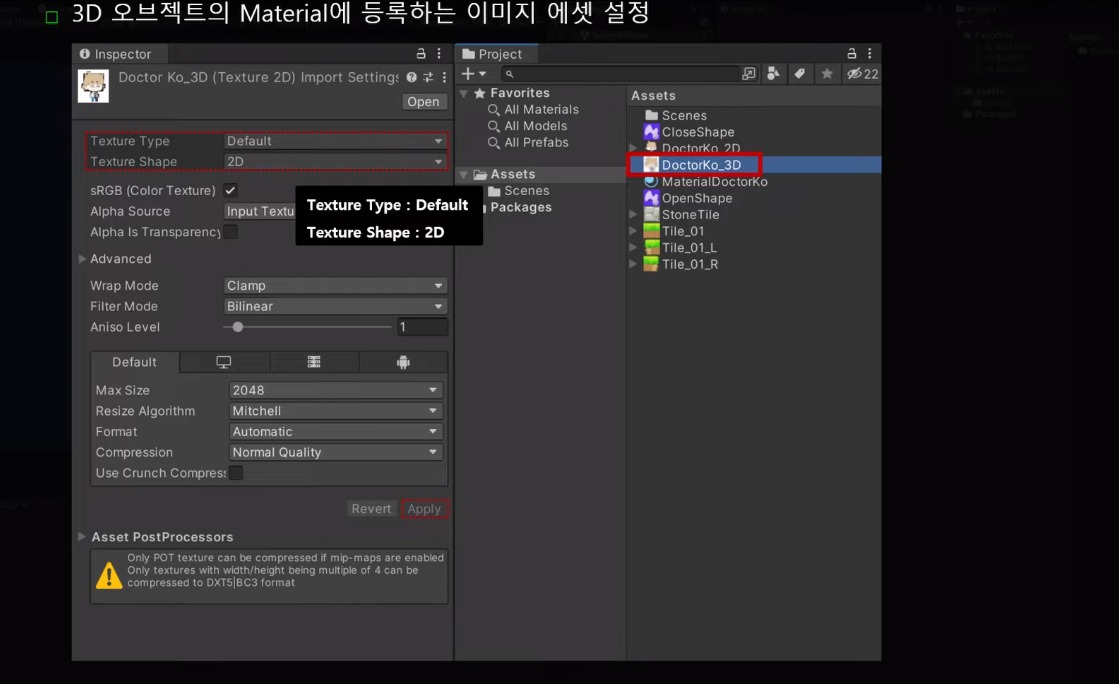Click the Project search field
The image size is (1119, 684).
click(x=619, y=74)
